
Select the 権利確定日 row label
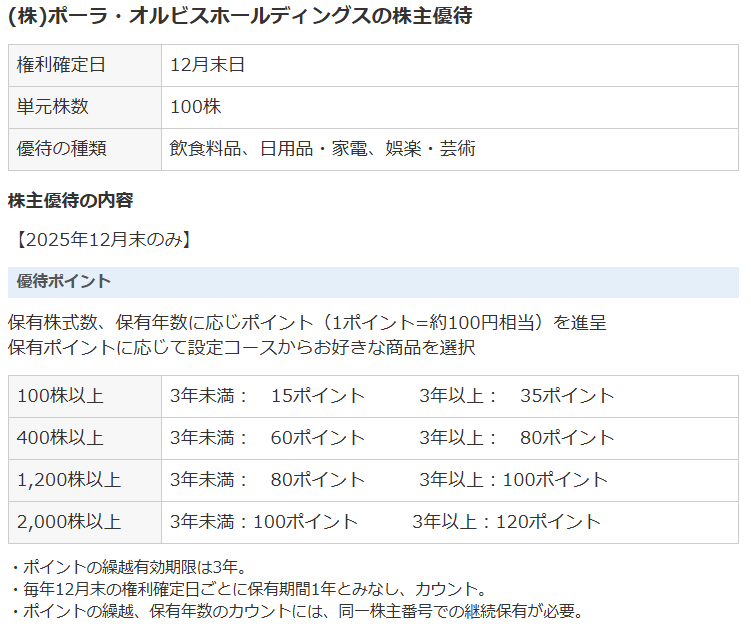click(x=61, y=65)
